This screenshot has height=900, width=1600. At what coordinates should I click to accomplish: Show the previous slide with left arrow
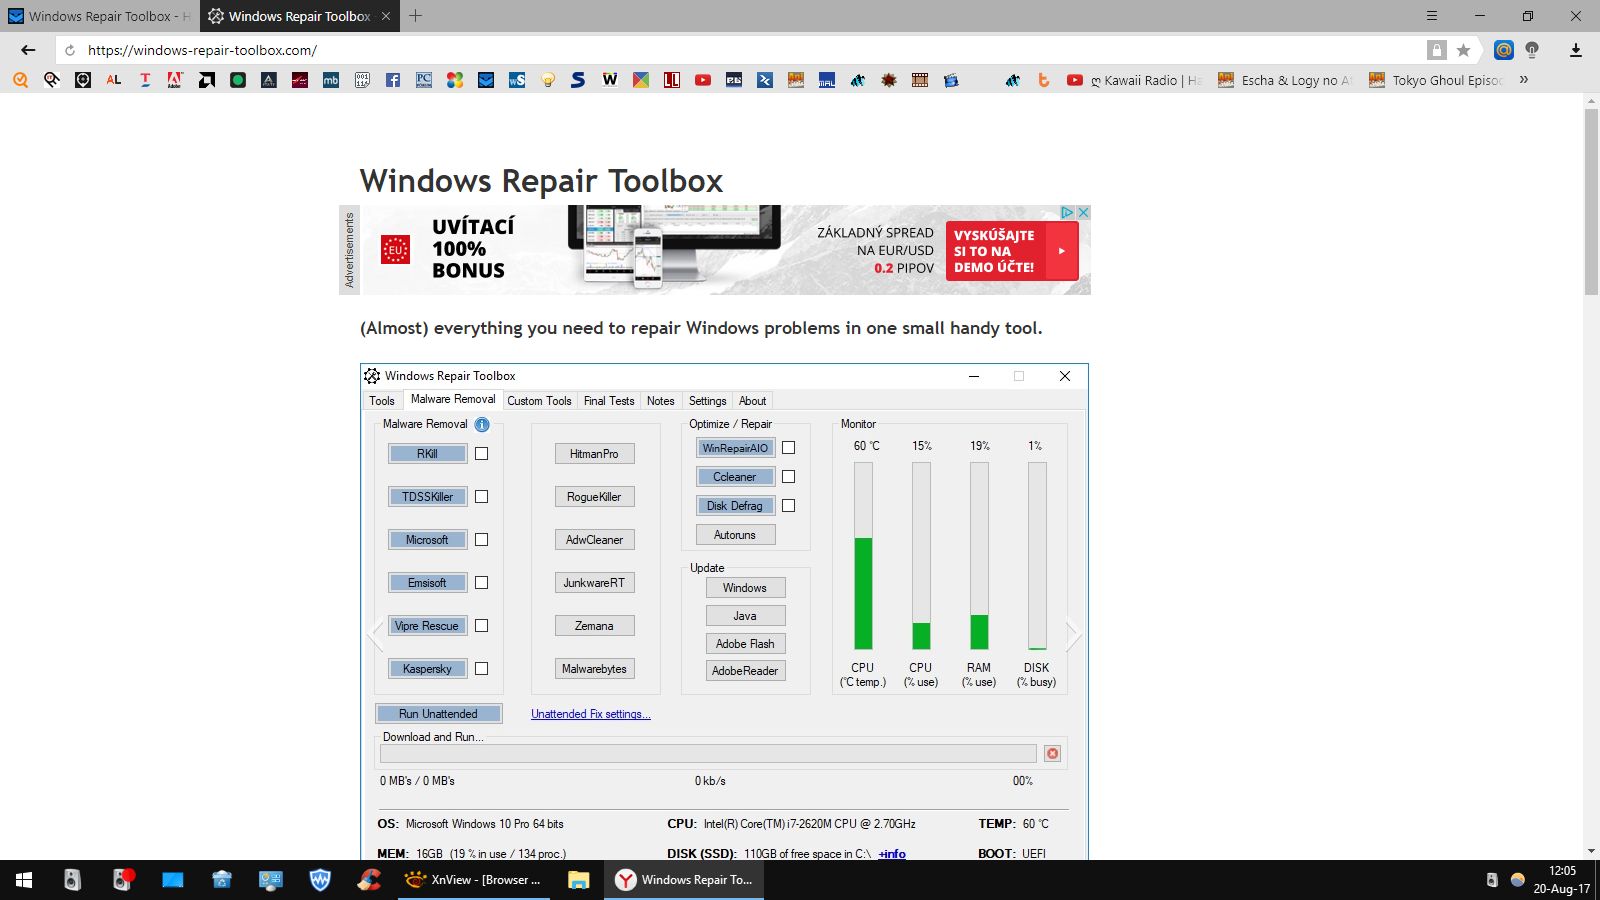click(x=376, y=634)
